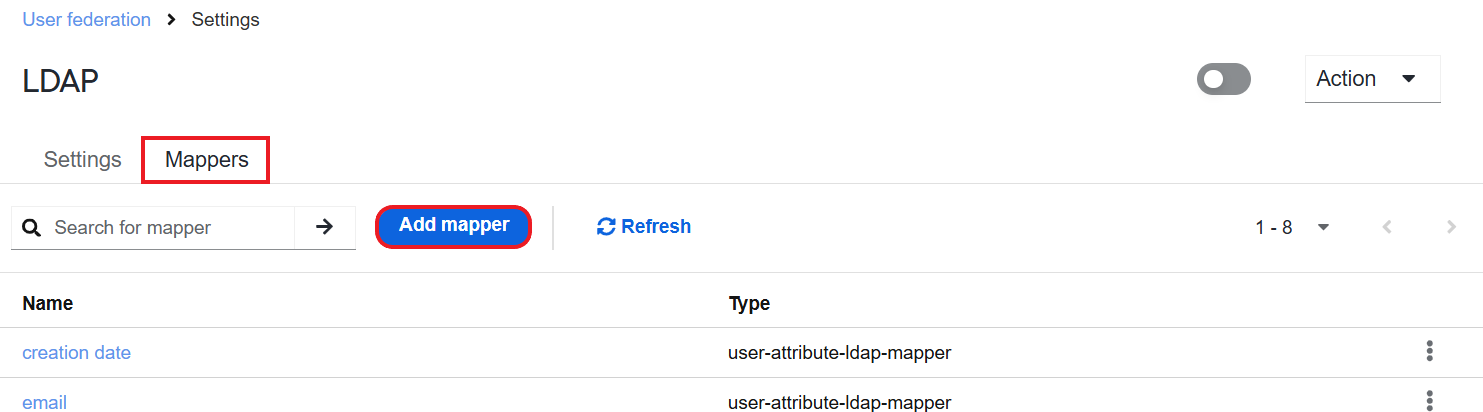
Task: Go back to User federation breadcrumb
Action: coord(87,20)
